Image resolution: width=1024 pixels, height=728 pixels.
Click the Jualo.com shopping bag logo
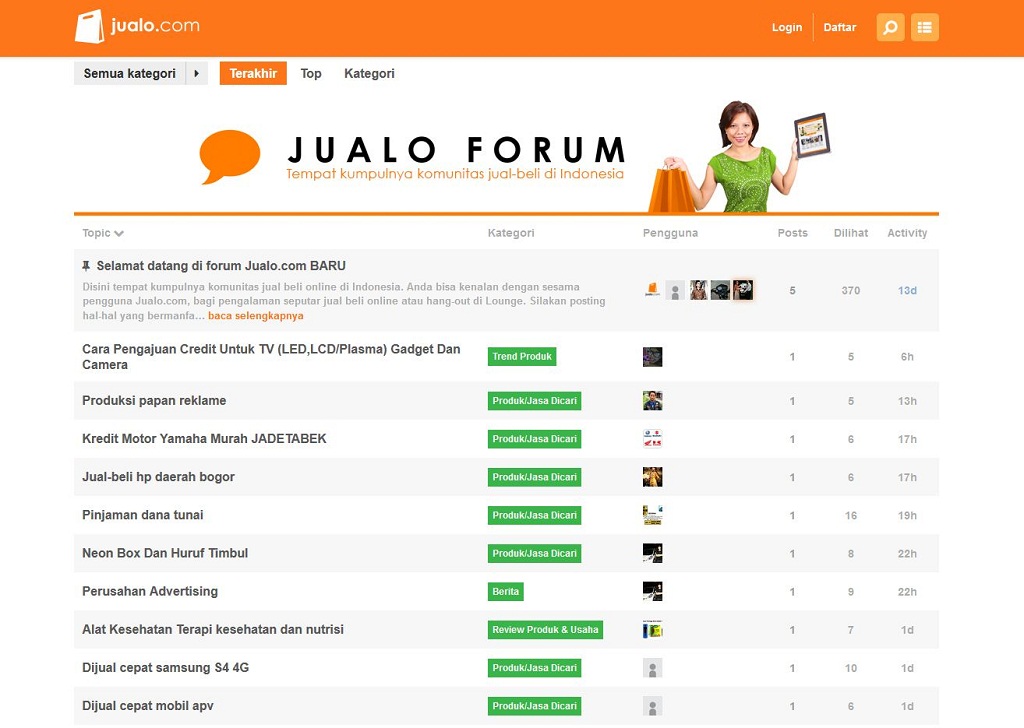click(x=138, y=27)
